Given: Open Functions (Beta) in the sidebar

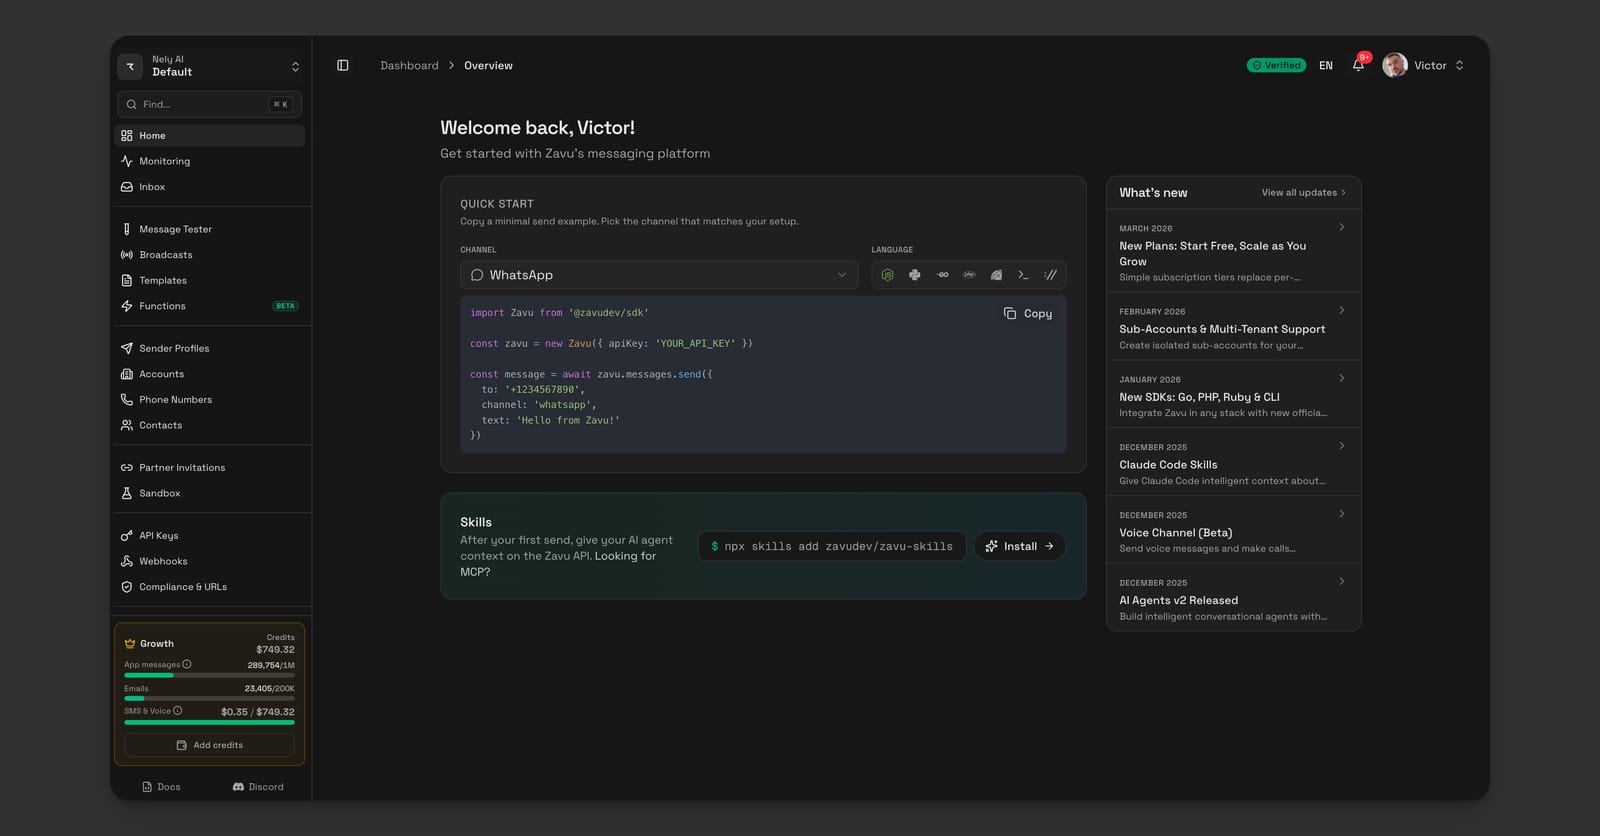Looking at the screenshot, I should 210,306.
